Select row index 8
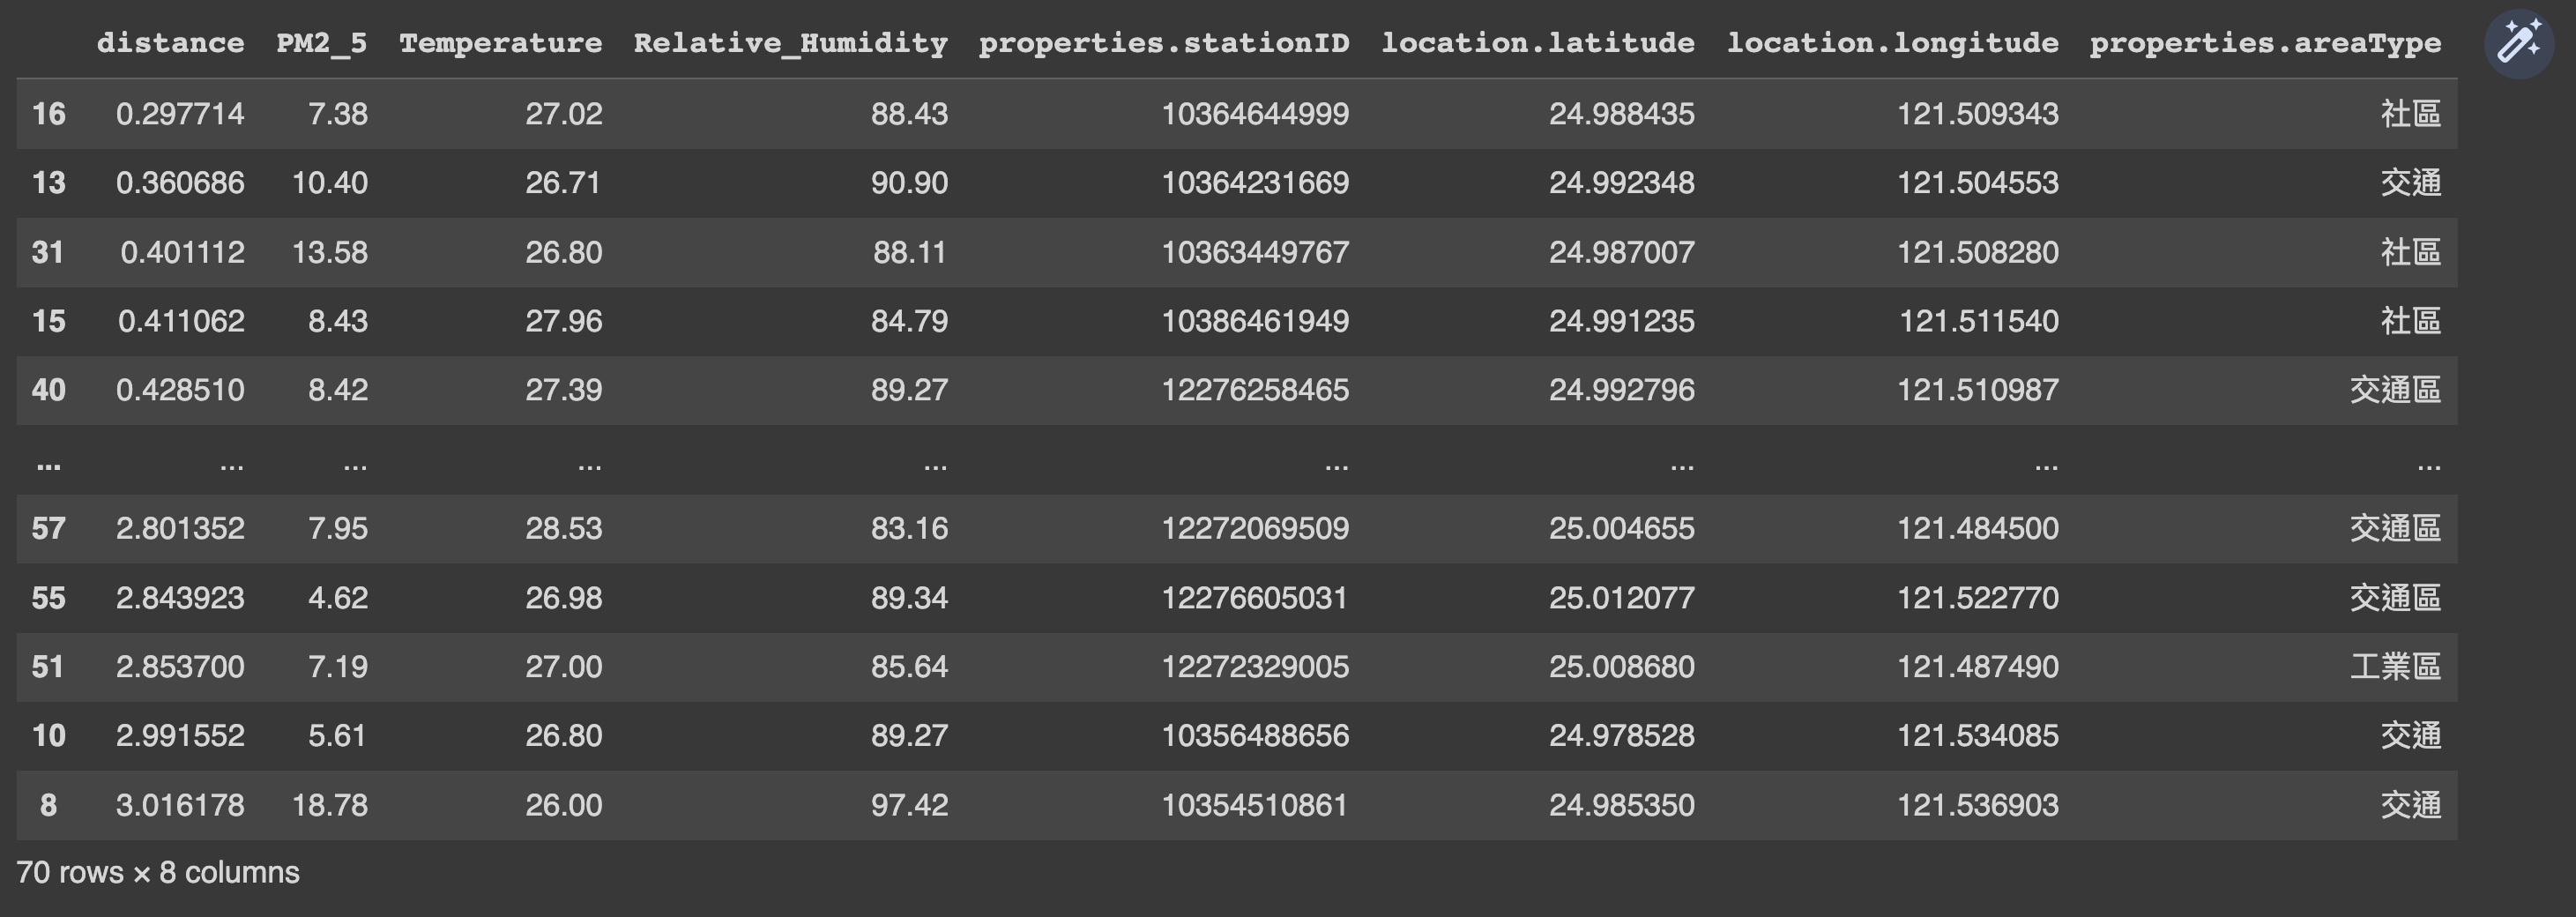Image resolution: width=2576 pixels, height=917 pixels. [x=48, y=805]
